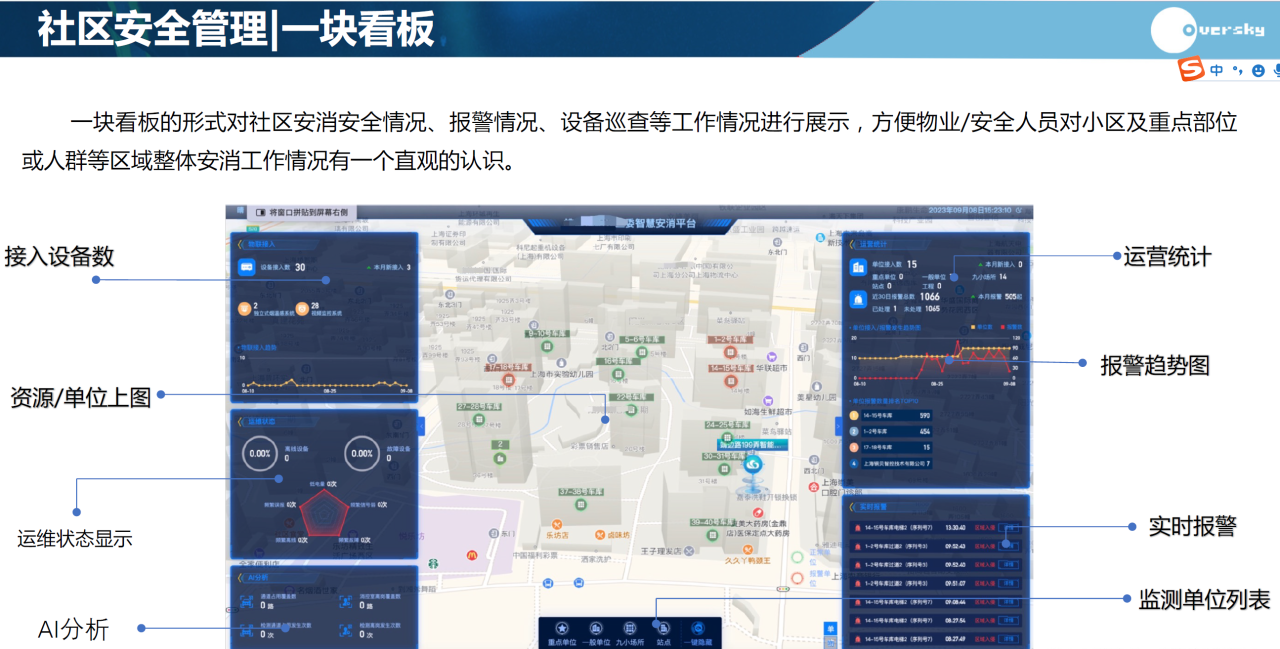
Task: Toggle Sogou 中 Chinese/English input mode
Action: (1217, 71)
